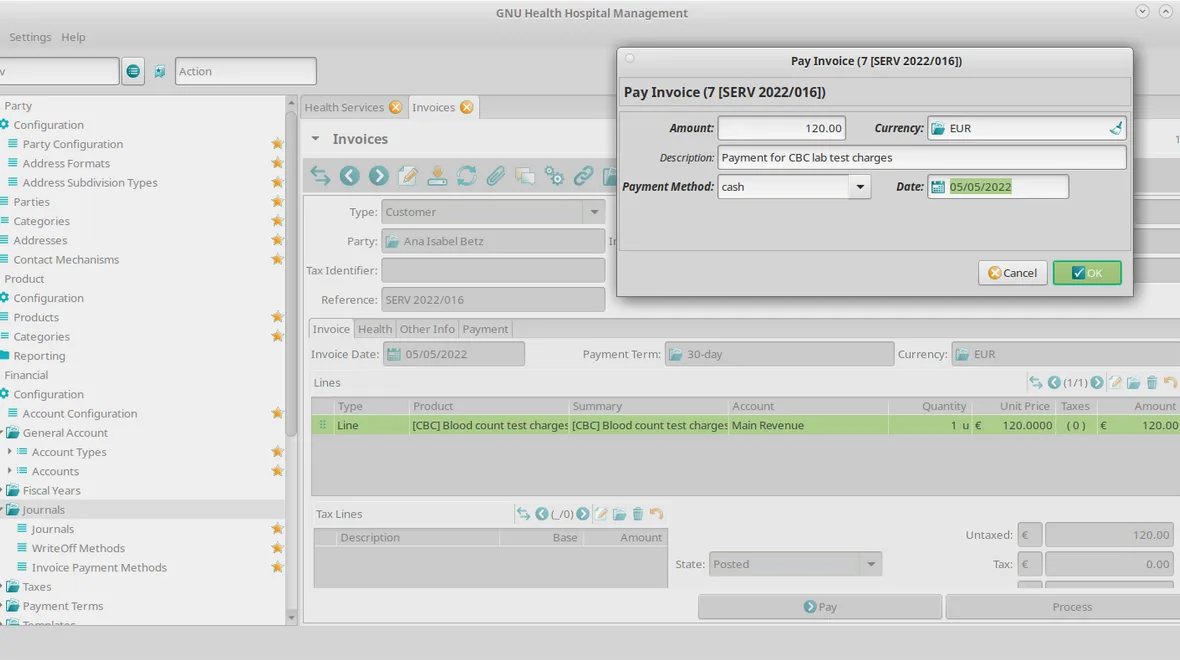Viewport: 1180px width, 660px height.
Task: Switch to the Health tab of invoice
Action: coord(375,329)
